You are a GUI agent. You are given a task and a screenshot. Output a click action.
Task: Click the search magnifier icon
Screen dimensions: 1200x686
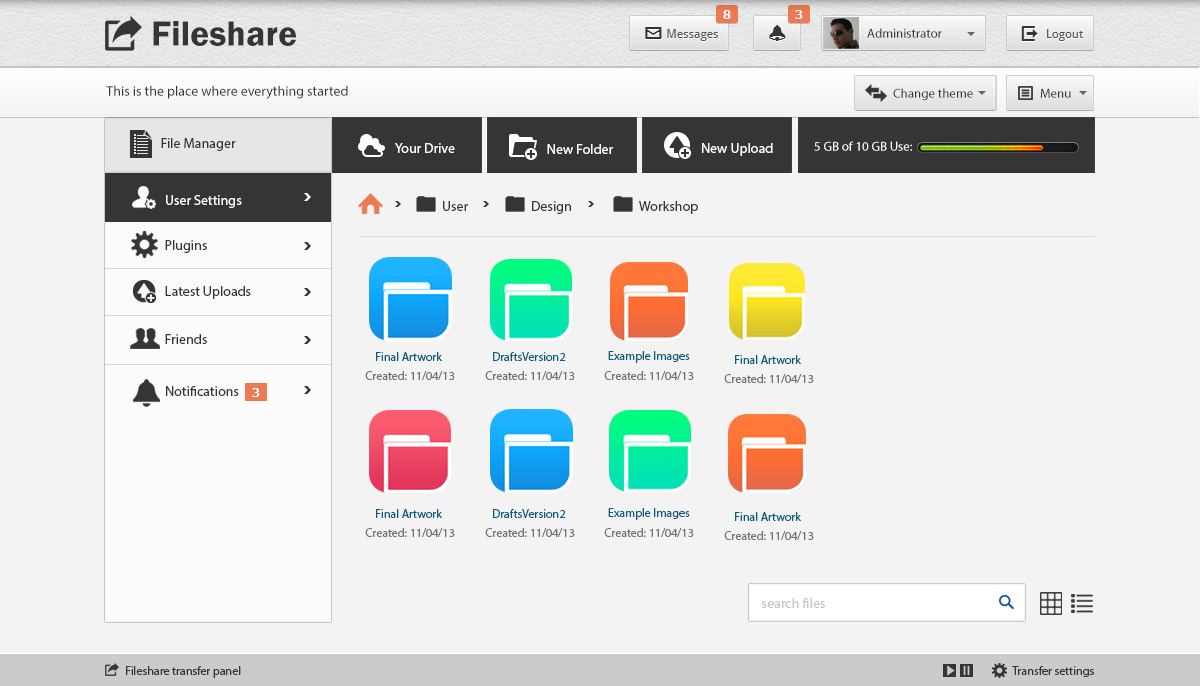(x=1006, y=602)
